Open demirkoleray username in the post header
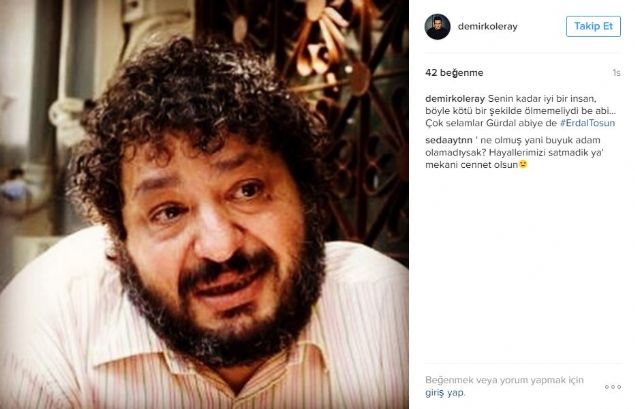635x409 pixels. coord(488,27)
